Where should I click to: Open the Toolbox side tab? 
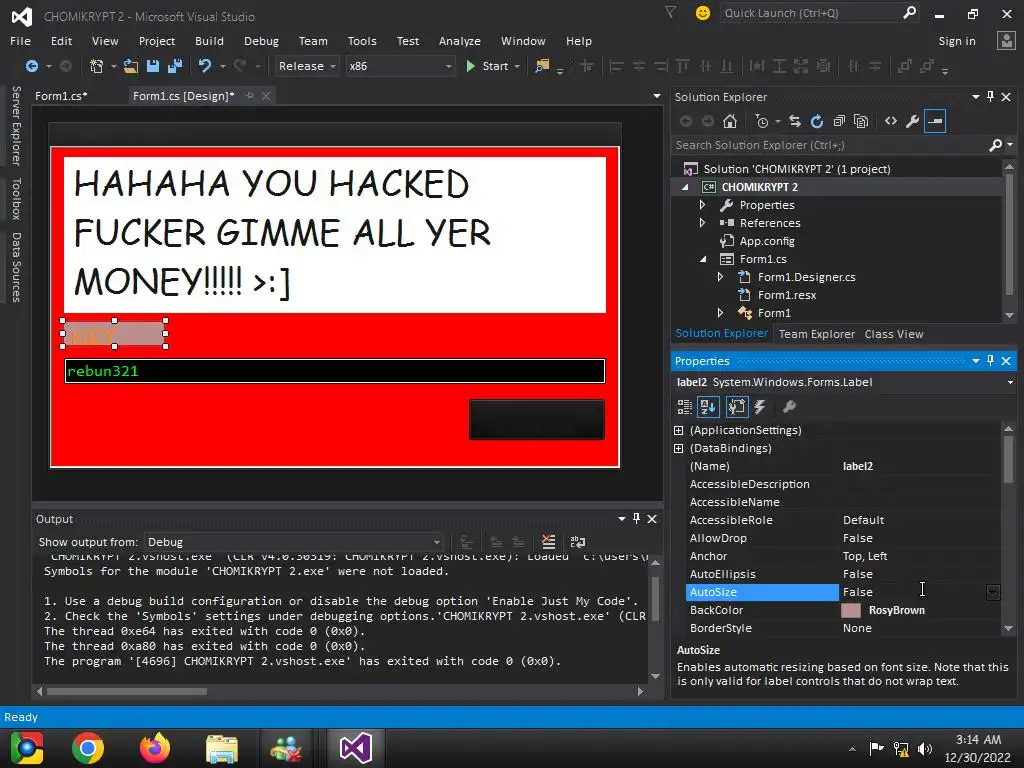[x=16, y=199]
